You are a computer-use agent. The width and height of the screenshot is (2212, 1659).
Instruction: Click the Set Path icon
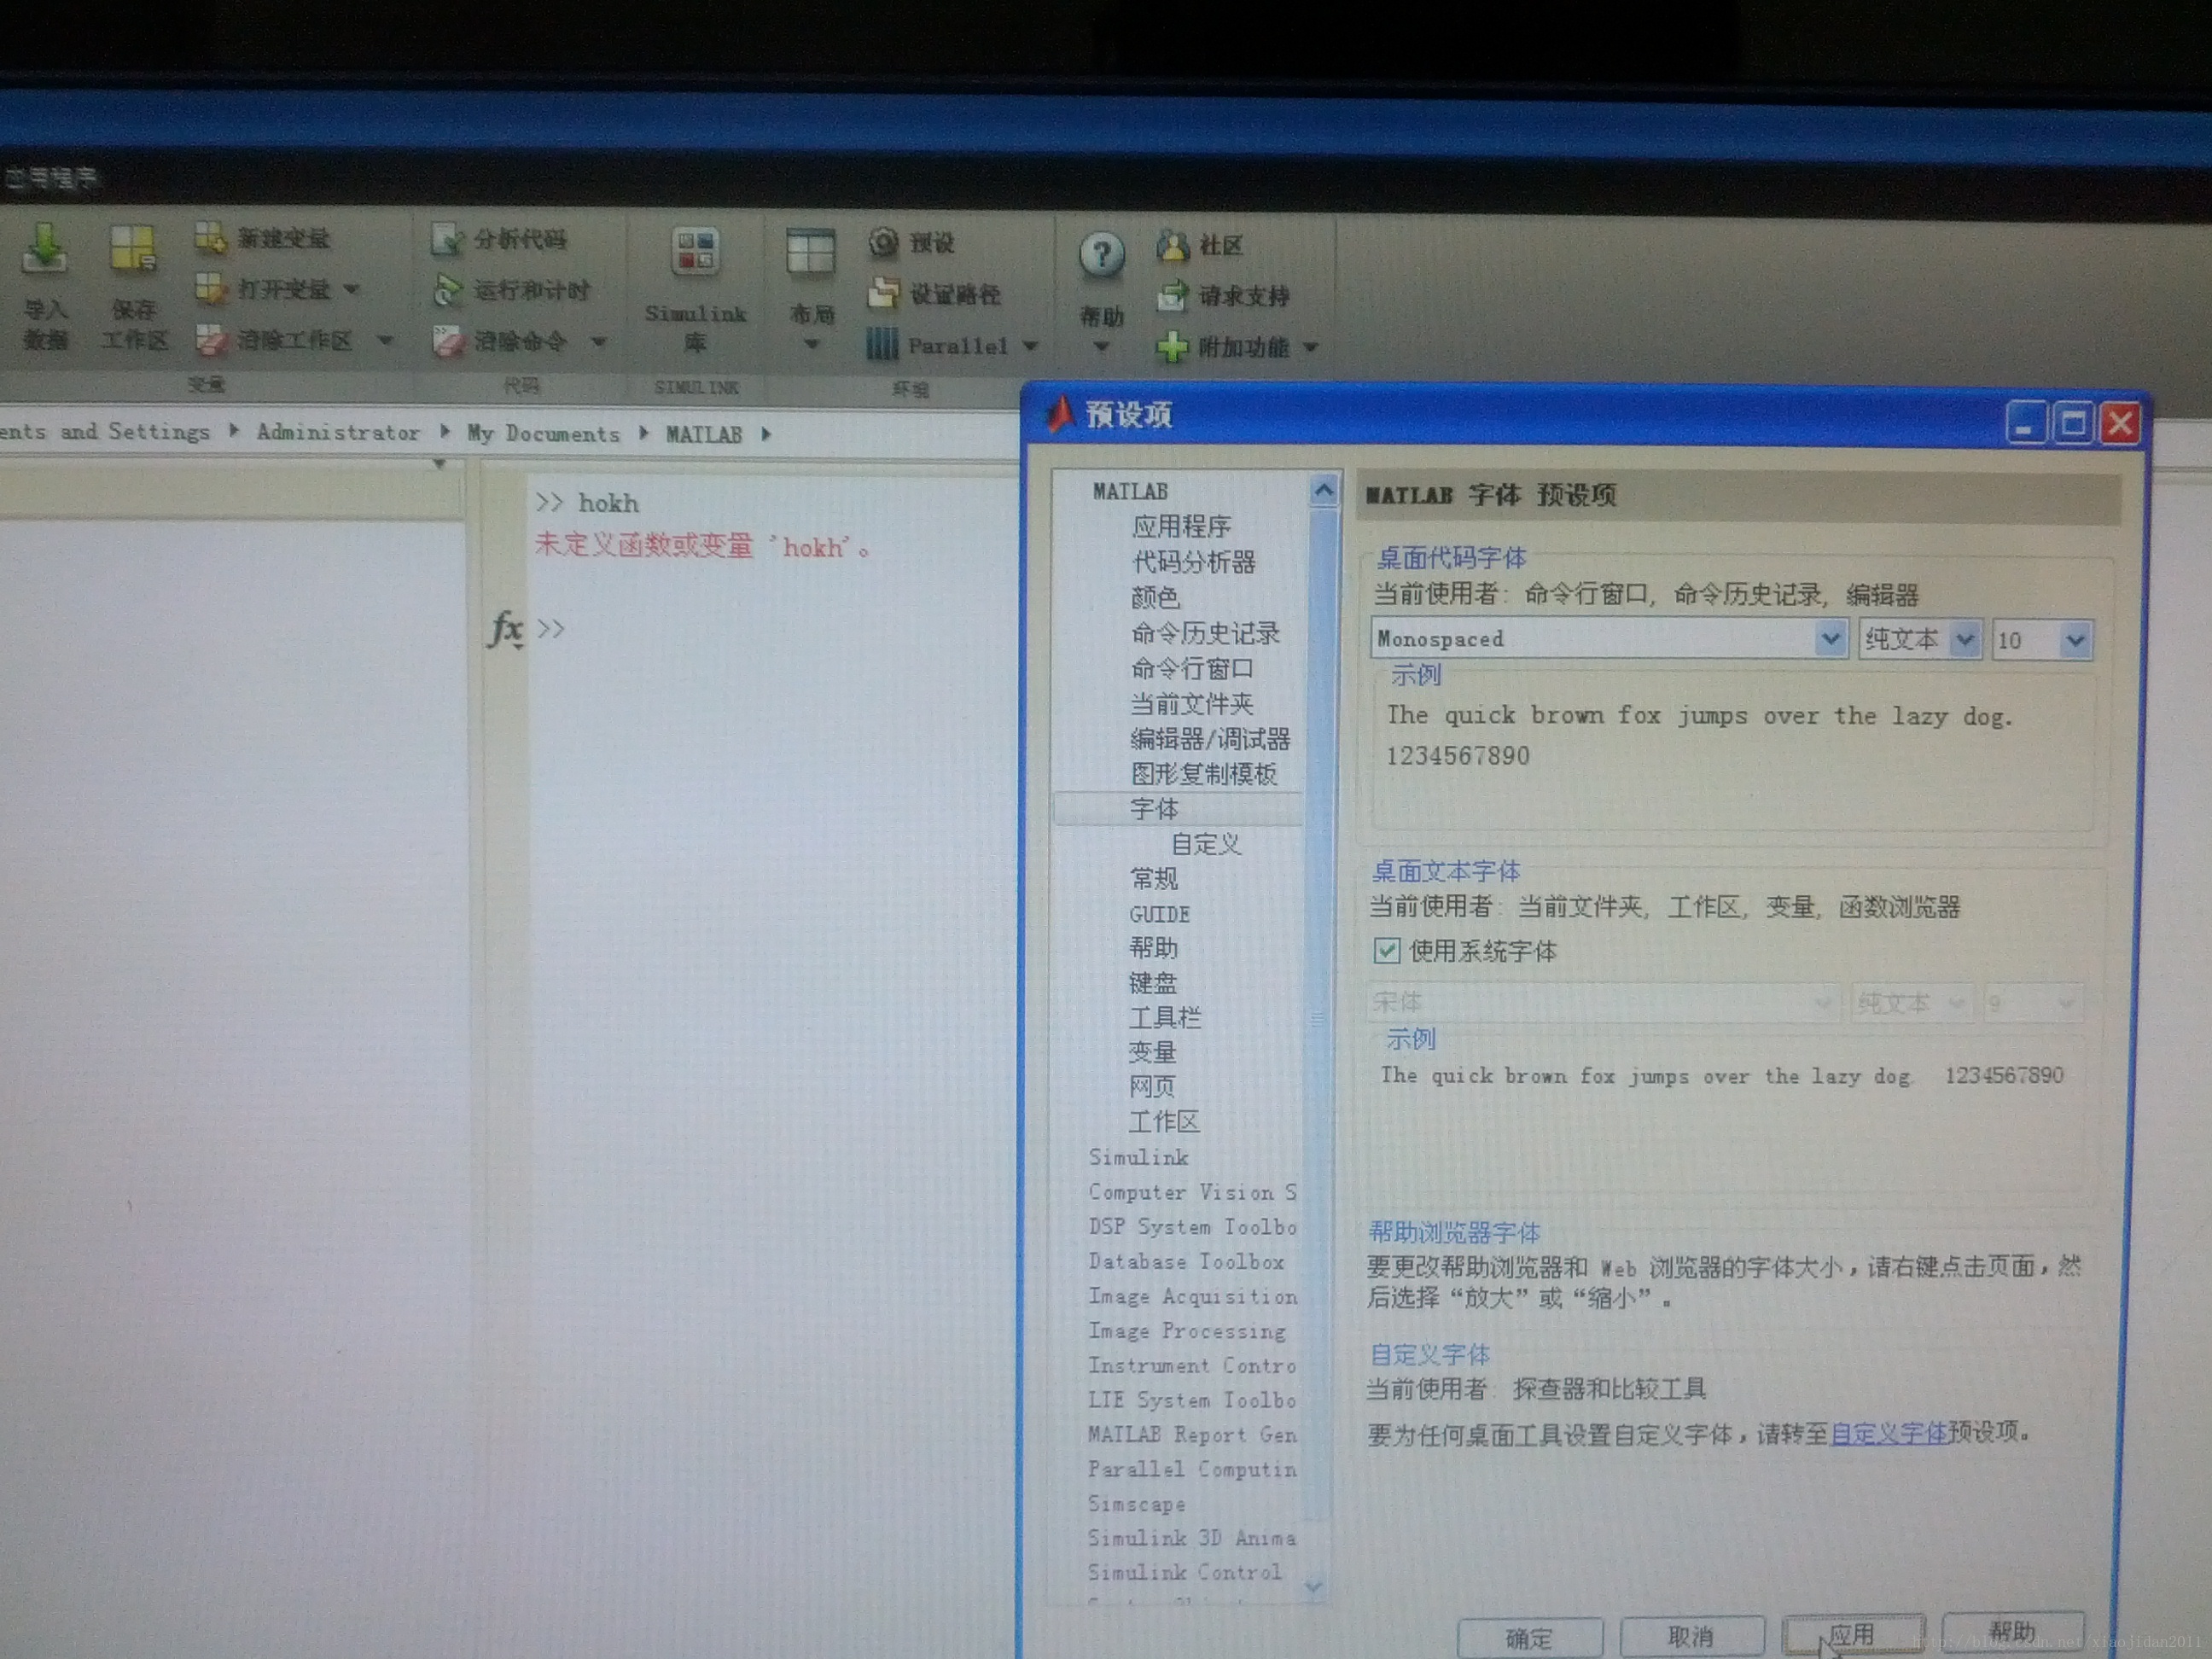[x=884, y=294]
